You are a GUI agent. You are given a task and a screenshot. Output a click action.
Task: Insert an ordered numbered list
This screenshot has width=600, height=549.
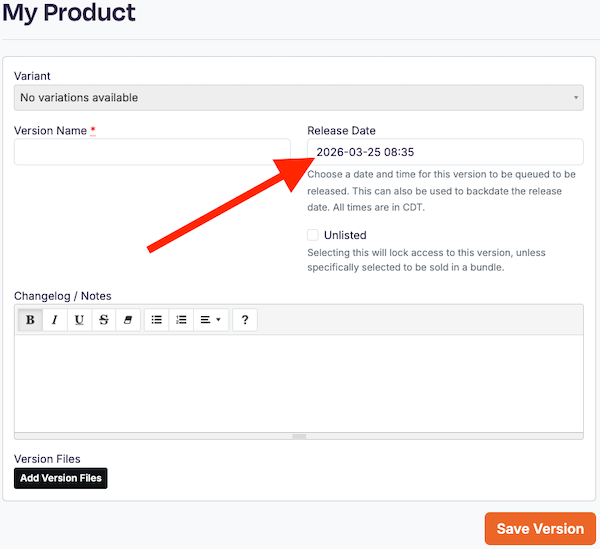pyautogui.click(x=181, y=320)
